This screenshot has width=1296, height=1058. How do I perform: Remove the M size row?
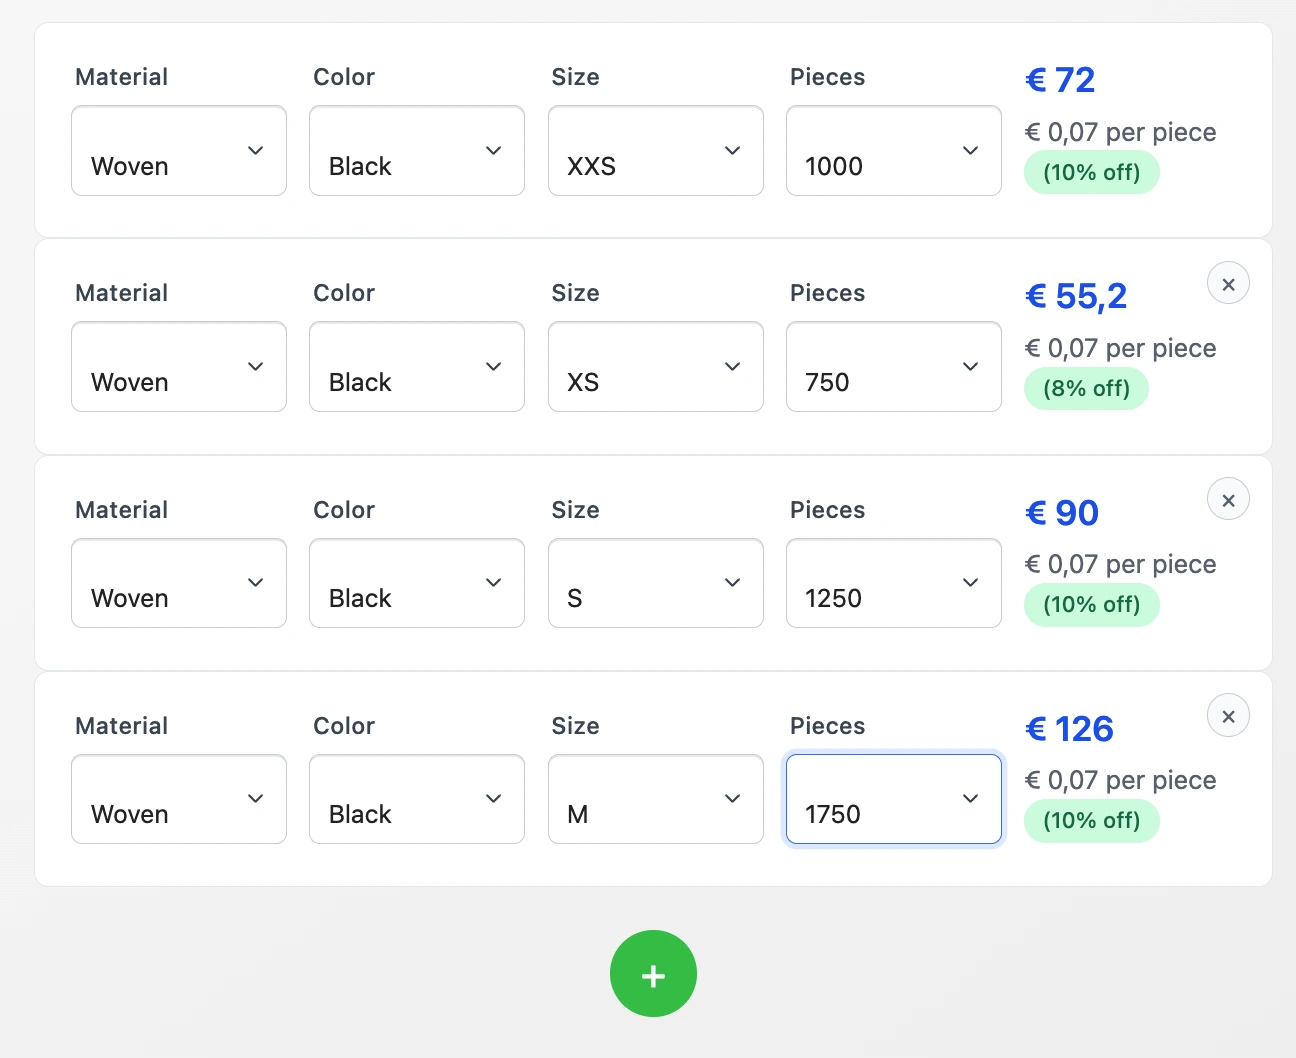pos(1228,716)
